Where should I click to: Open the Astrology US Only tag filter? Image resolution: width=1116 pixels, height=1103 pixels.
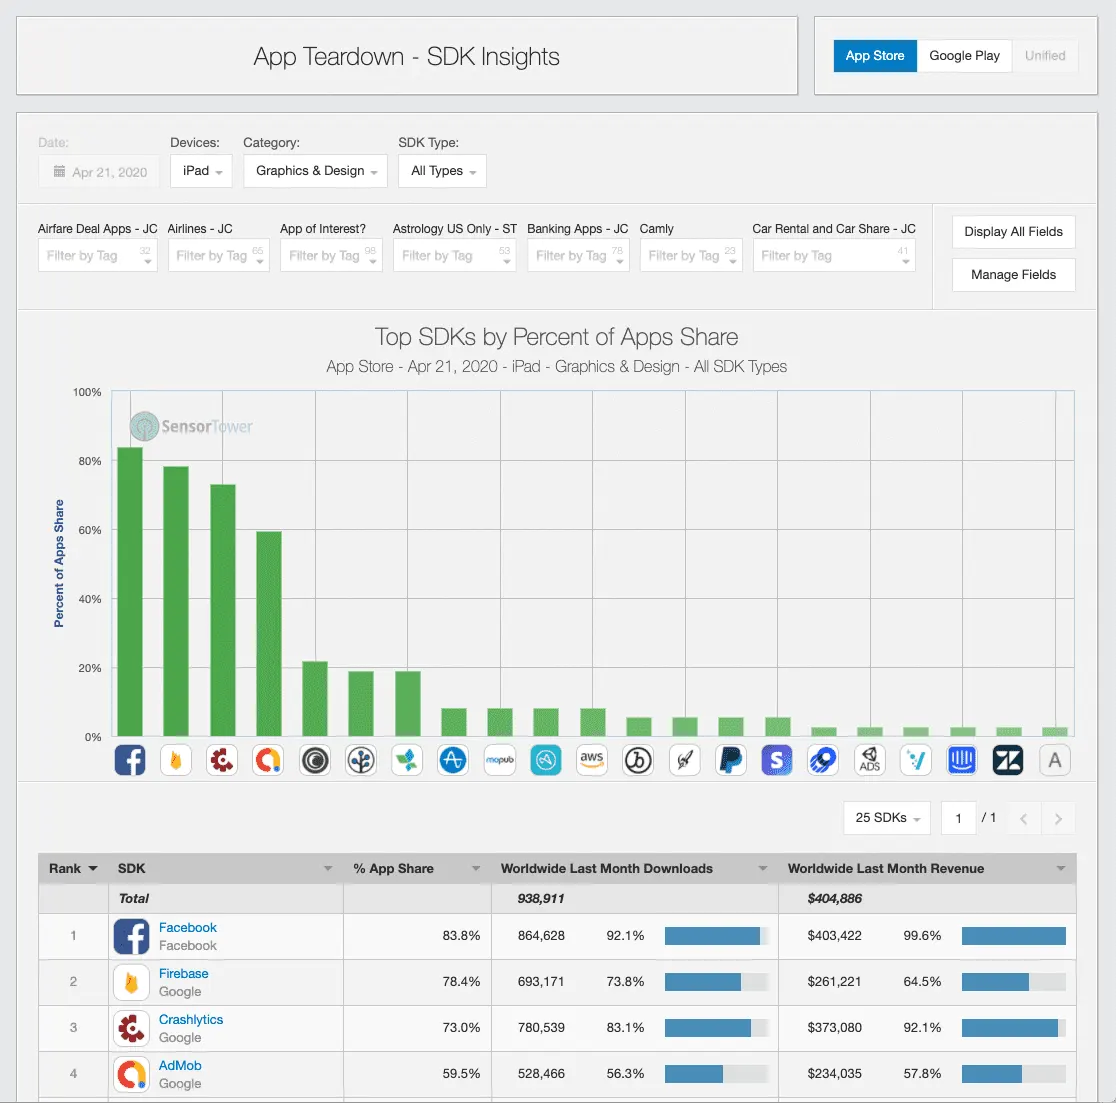(455, 255)
